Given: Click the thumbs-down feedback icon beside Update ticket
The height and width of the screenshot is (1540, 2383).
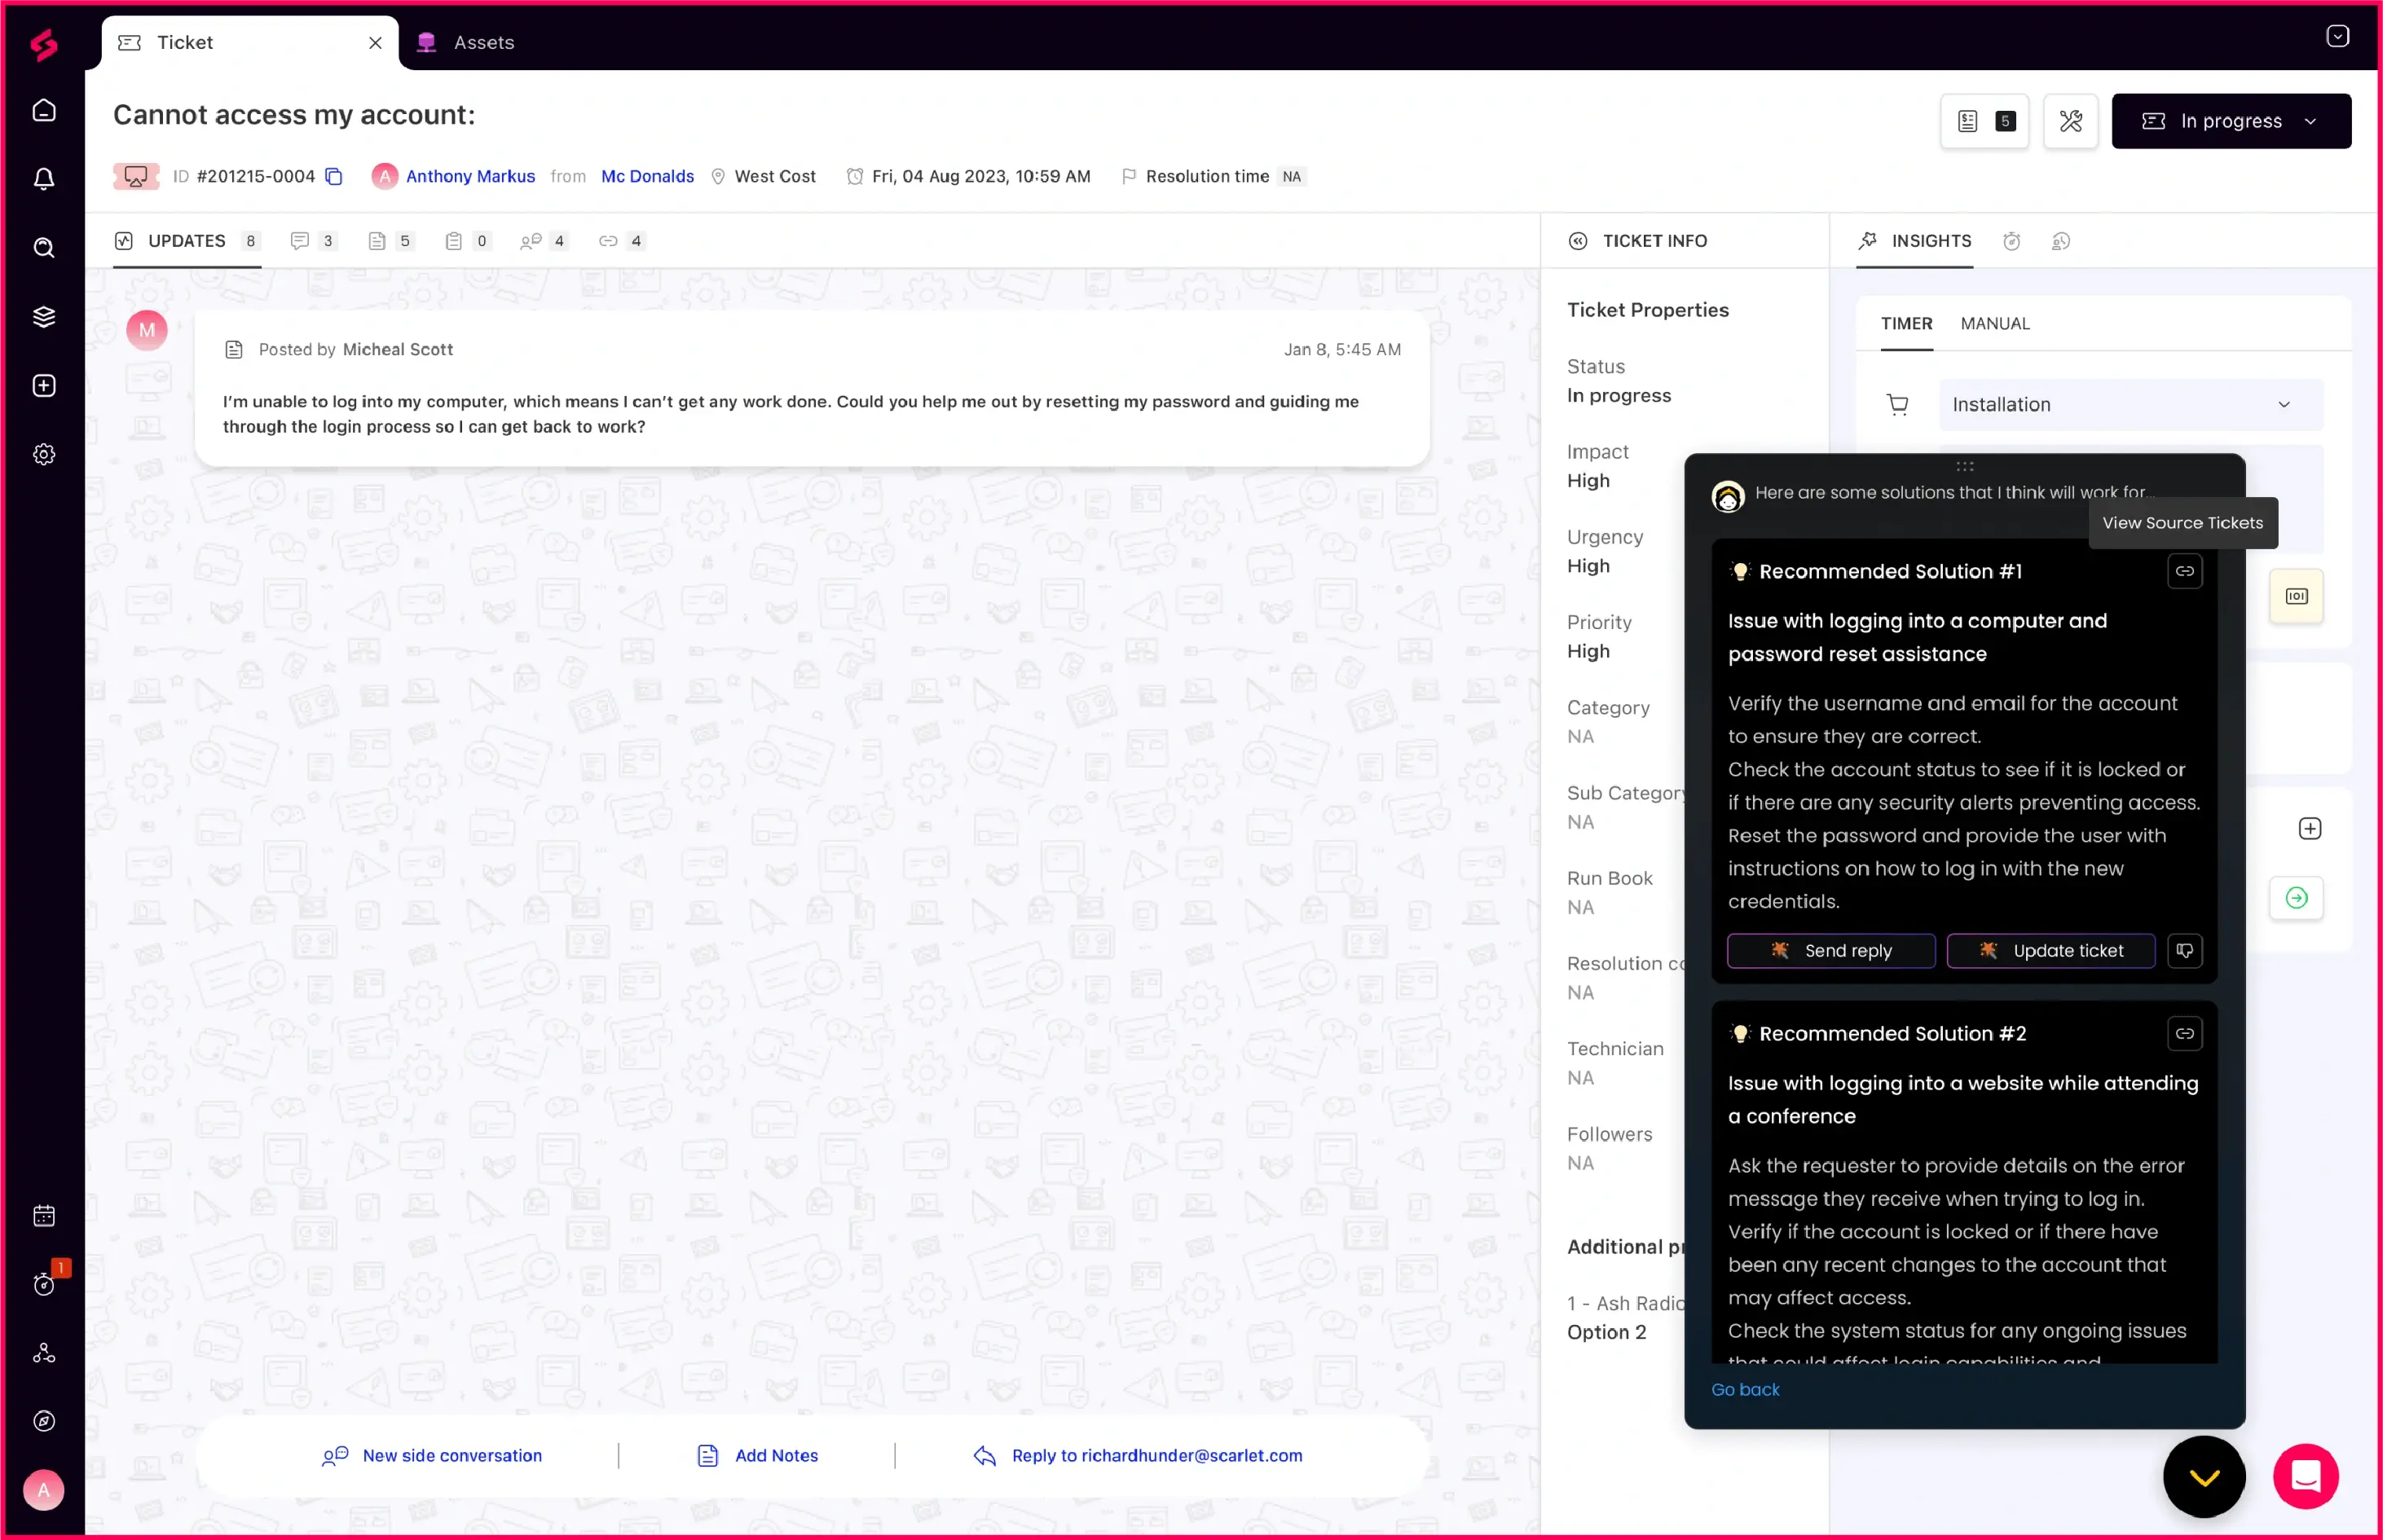Looking at the screenshot, I should pos(2184,950).
